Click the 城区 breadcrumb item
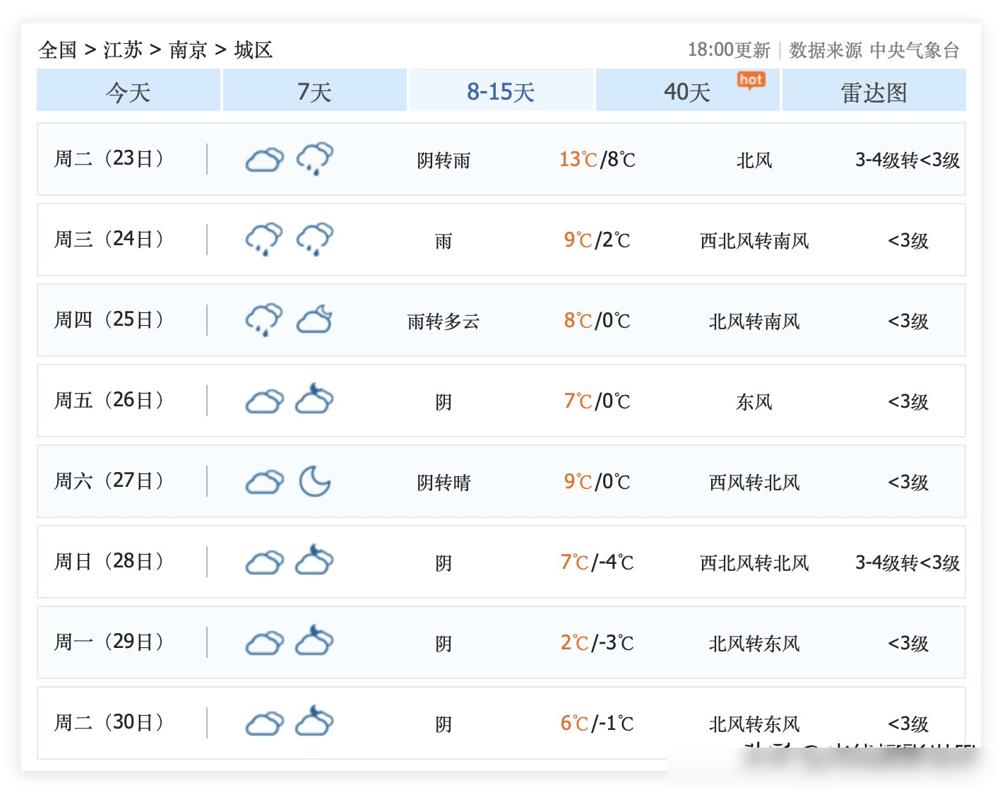The image size is (1000, 790). tap(253, 49)
